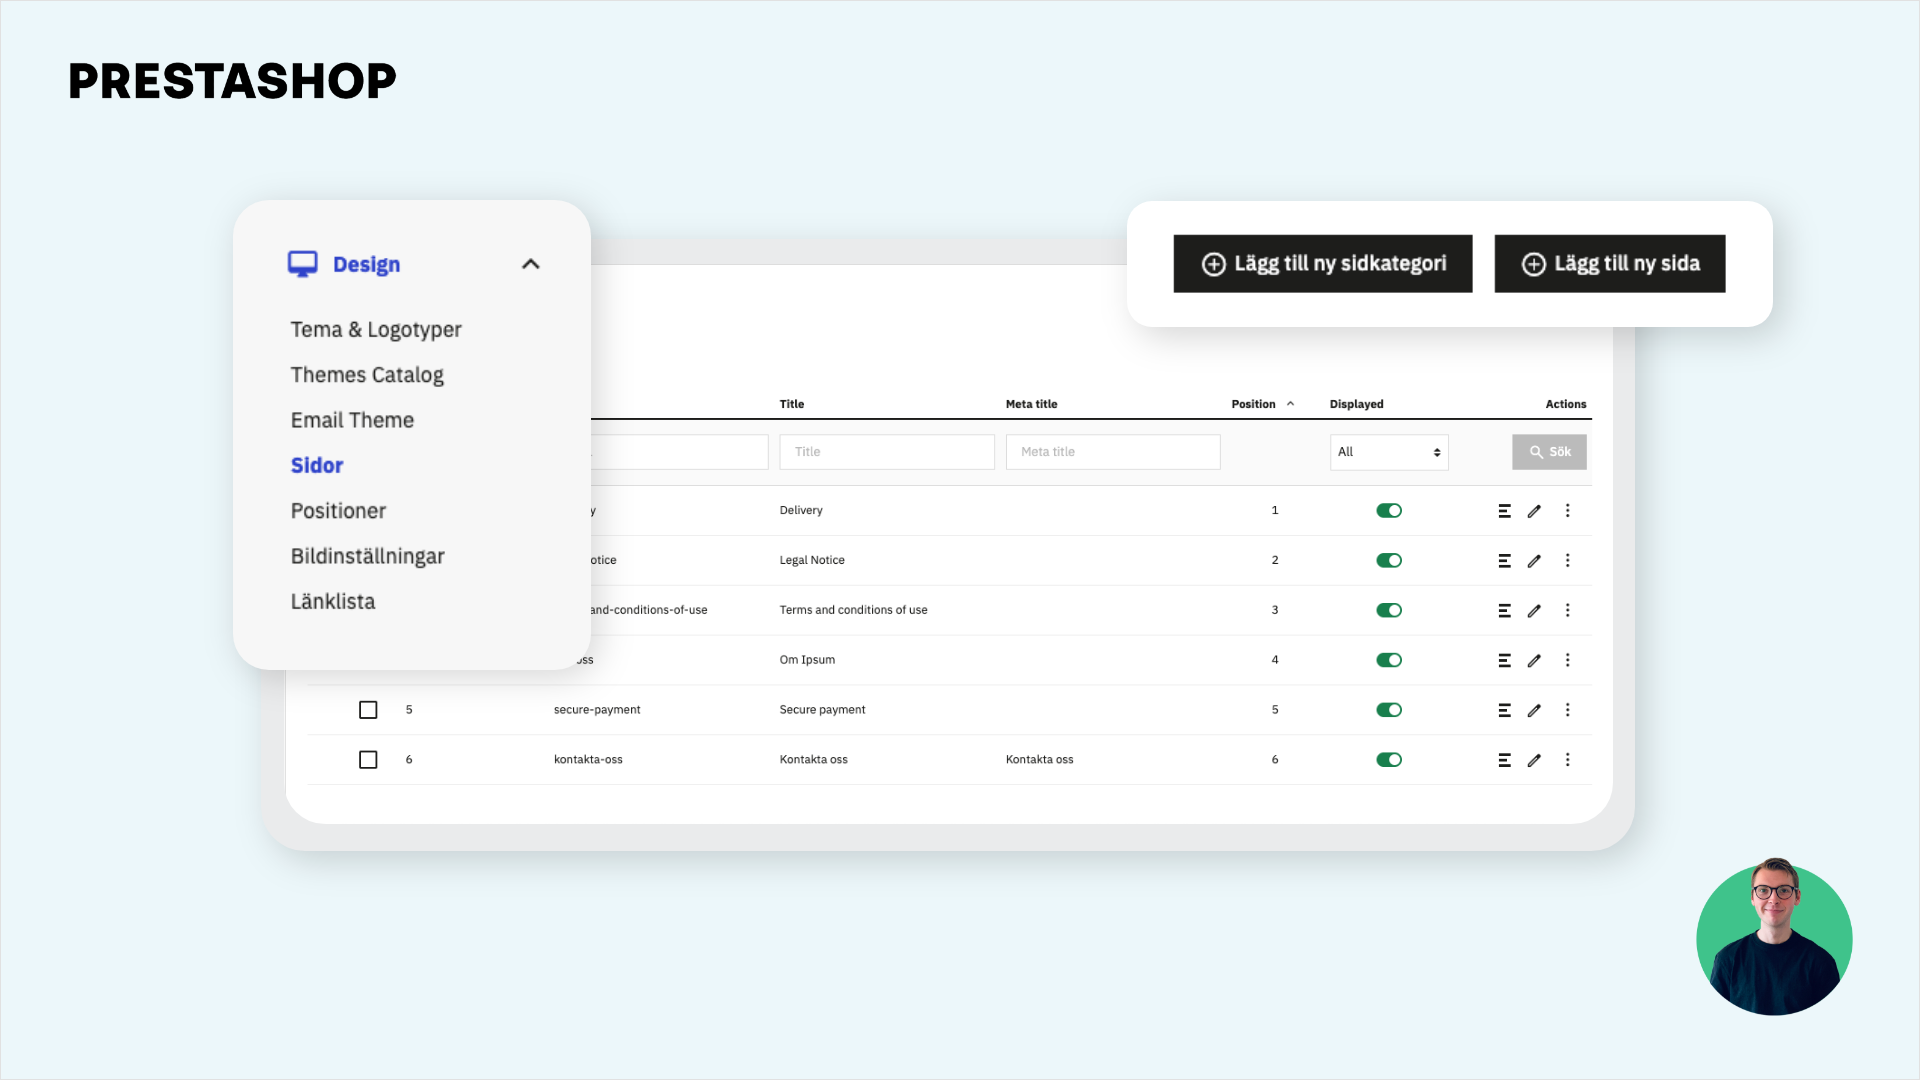Screen dimensions: 1920x1080
Task: Toggle Displayed switch for Delivery page
Action: click(1389, 511)
